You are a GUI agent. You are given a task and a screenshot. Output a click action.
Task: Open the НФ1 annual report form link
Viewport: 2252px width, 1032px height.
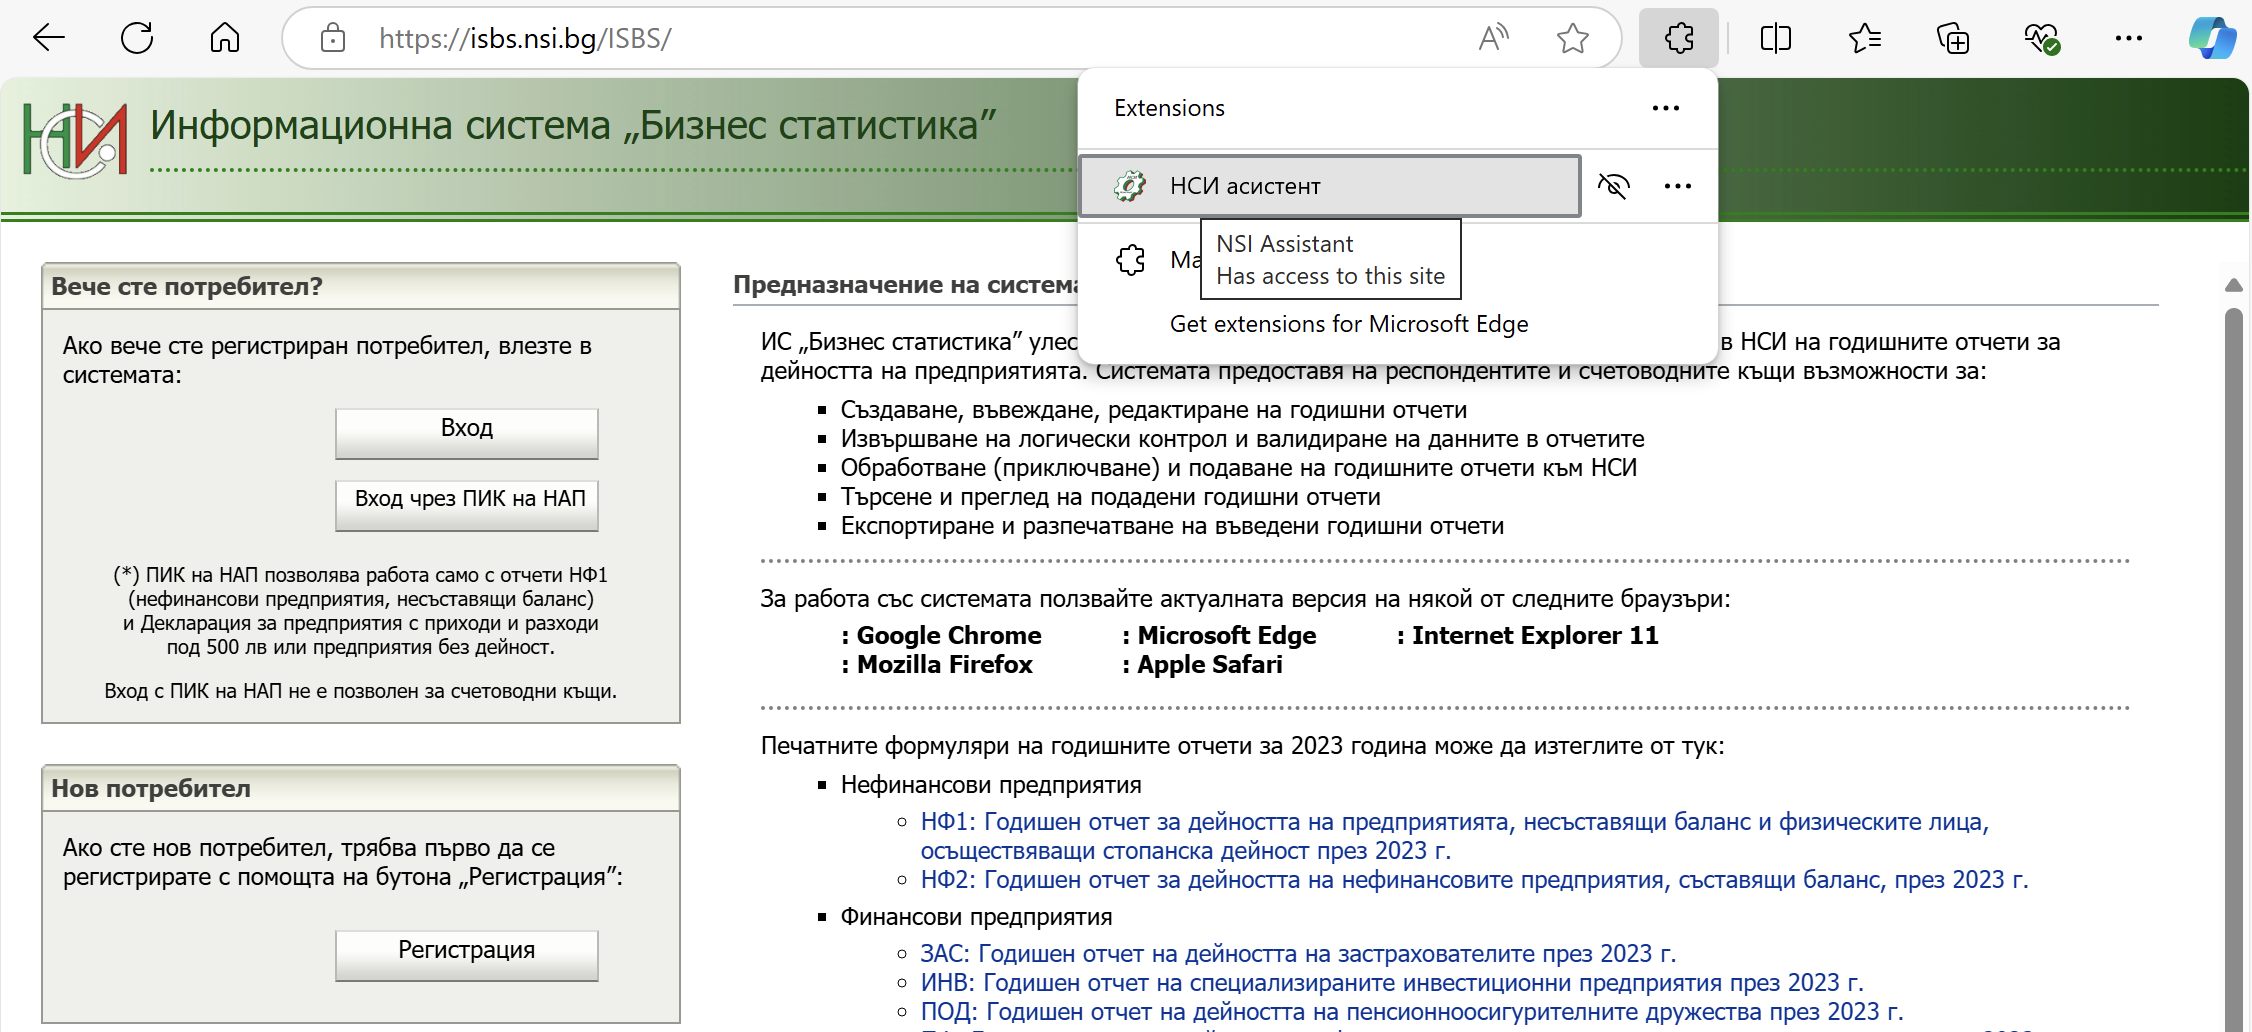(x=1455, y=836)
